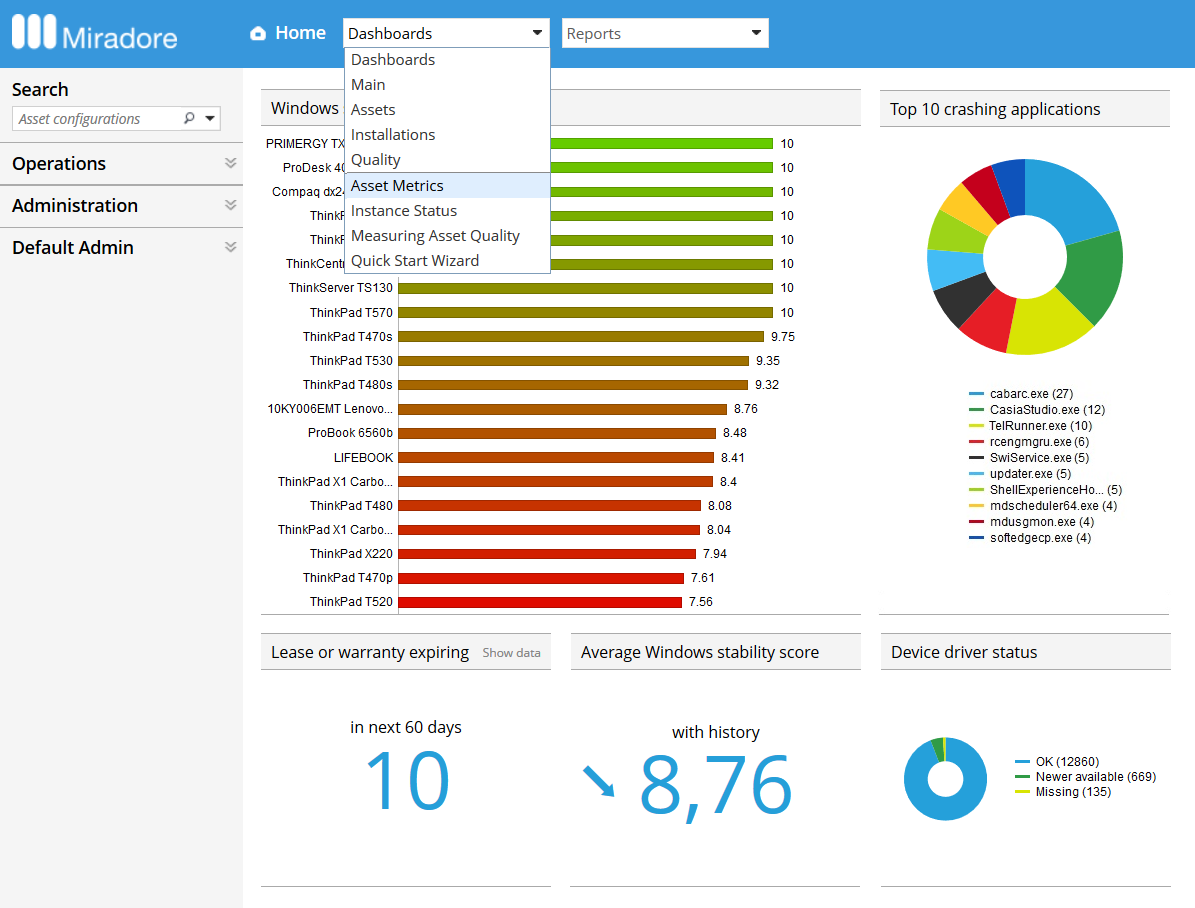Image resolution: width=1195 pixels, height=908 pixels.
Task: Click the OK (12860) legend entry
Action: [1057, 762]
